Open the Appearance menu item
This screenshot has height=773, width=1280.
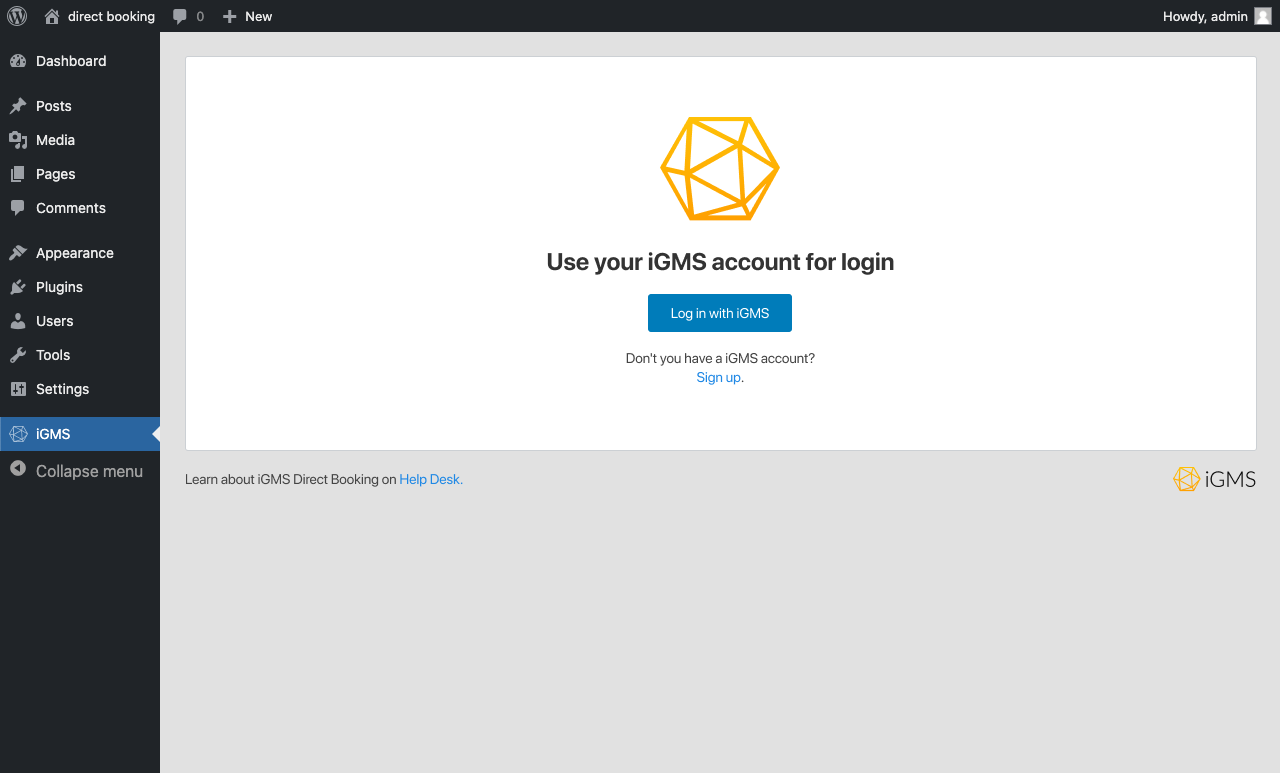tap(80, 253)
